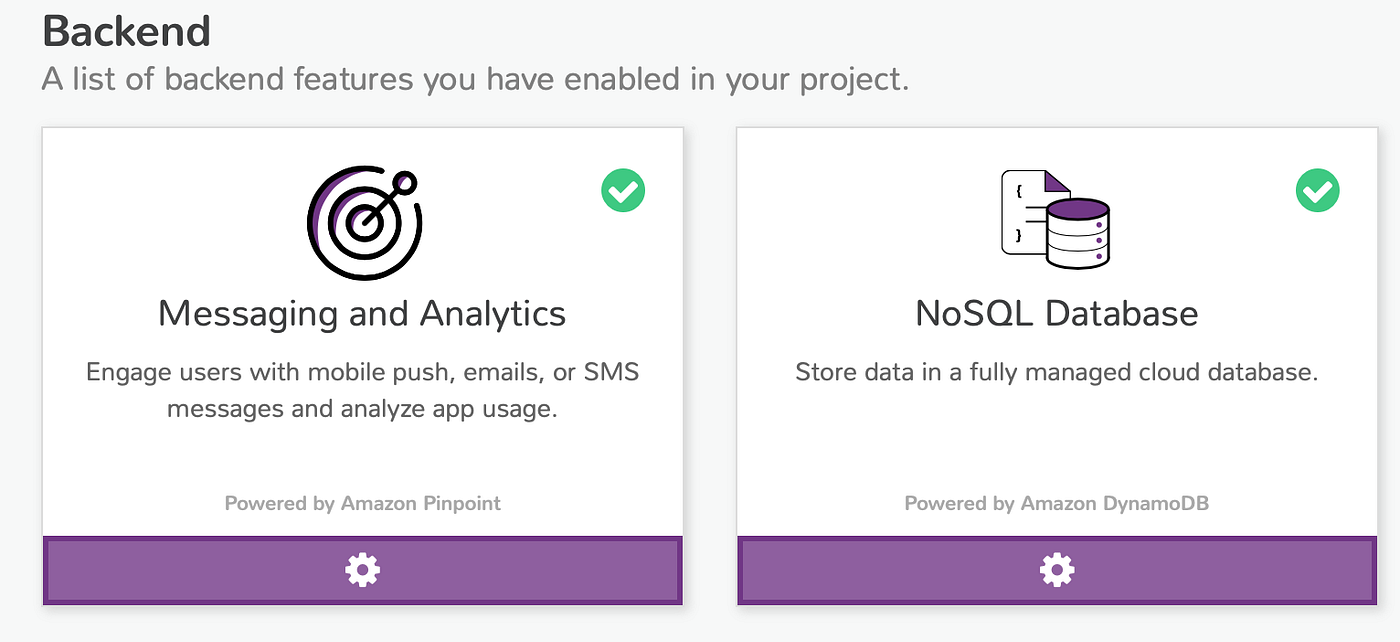Click the Backend section heading
This screenshot has height=642, width=1400.
pyautogui.click(x=127, y=32)
